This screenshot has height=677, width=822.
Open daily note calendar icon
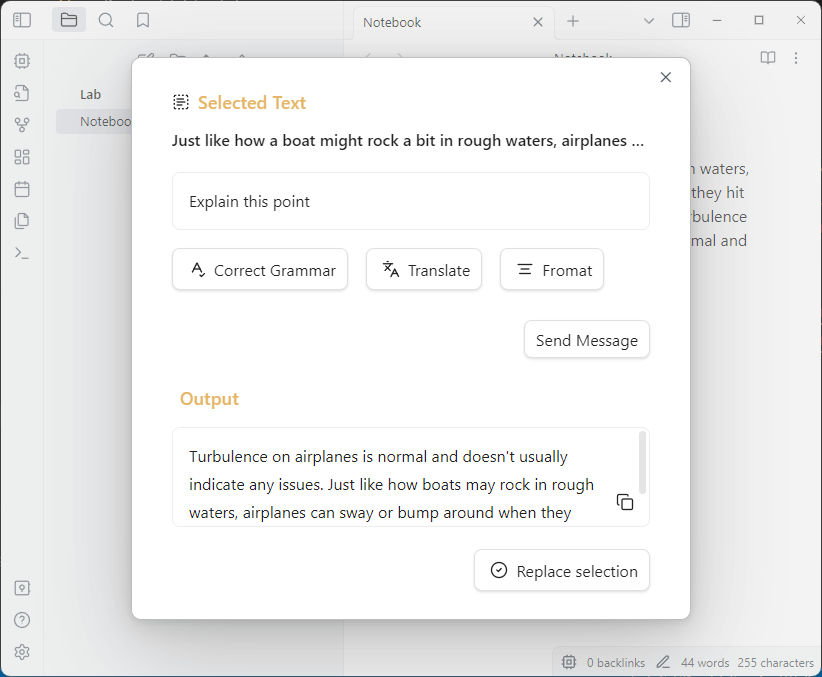click(x=22, y=189)
